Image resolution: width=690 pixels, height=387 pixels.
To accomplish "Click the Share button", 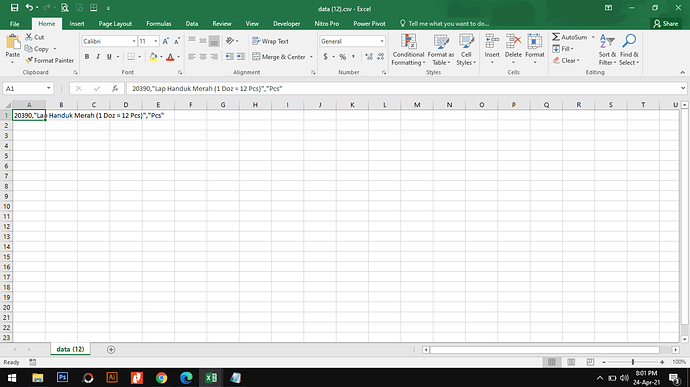I will click(666, 24).
